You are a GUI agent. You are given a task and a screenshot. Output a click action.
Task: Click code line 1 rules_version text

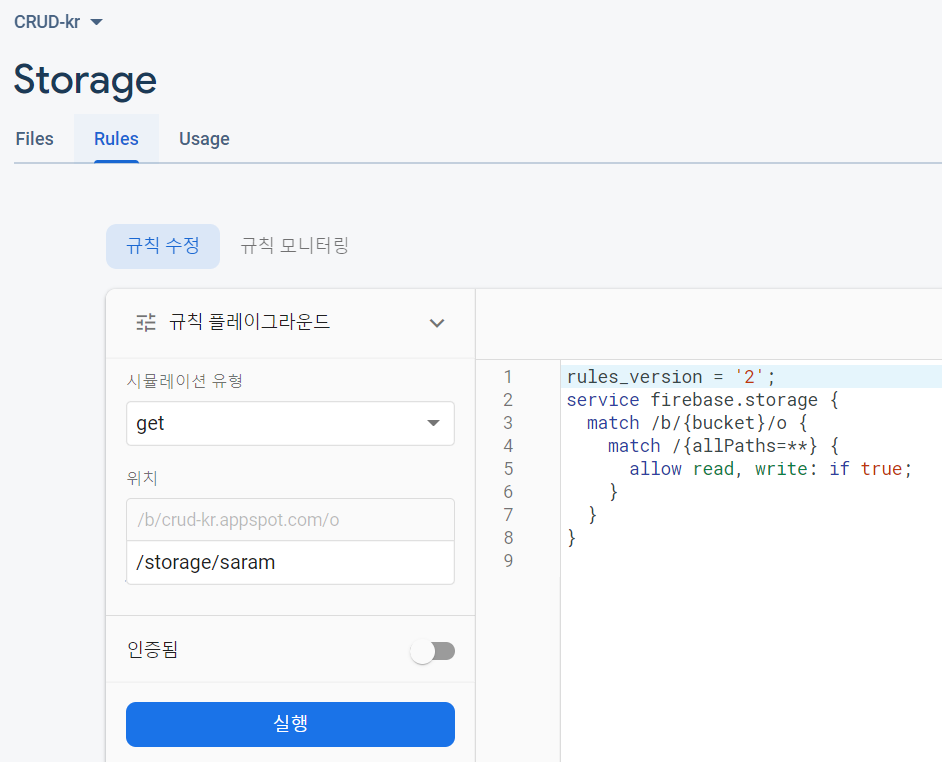click(671, 377)
